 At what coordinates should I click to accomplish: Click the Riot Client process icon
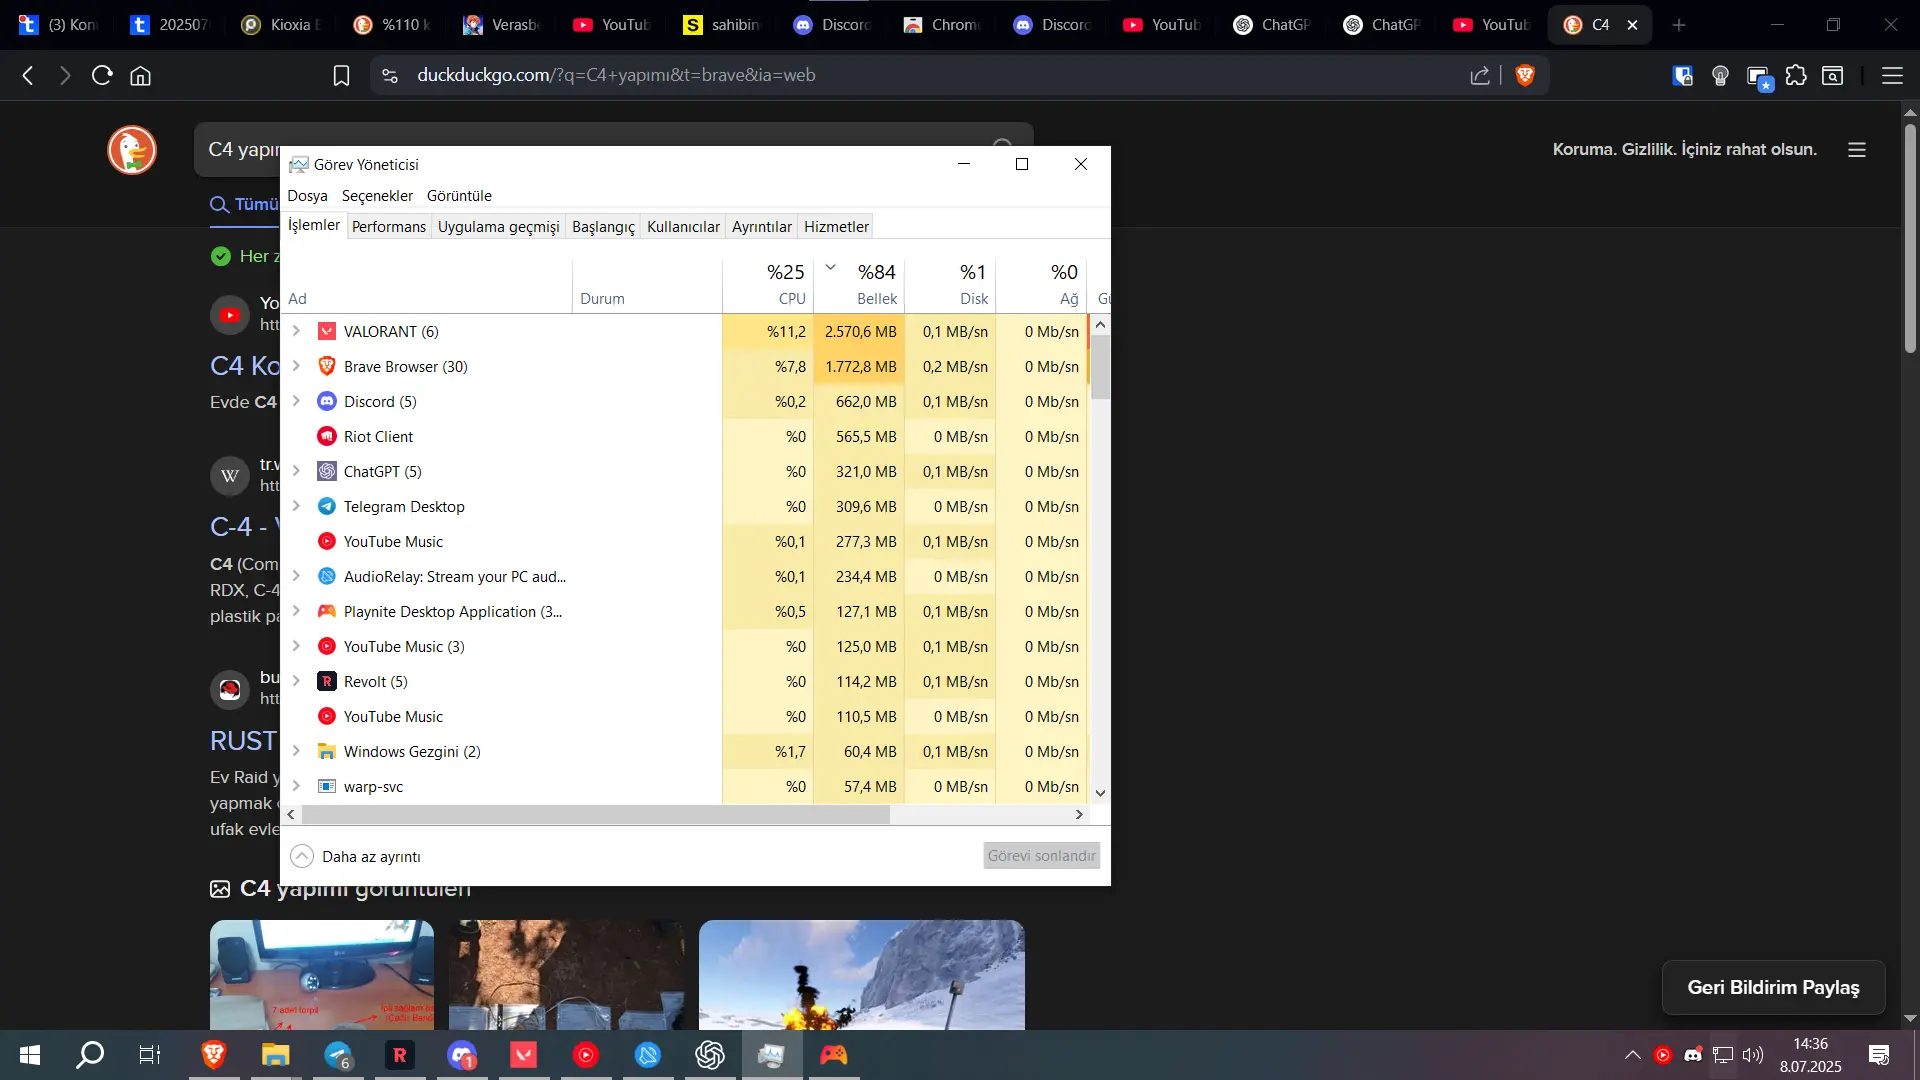(326, 437)
